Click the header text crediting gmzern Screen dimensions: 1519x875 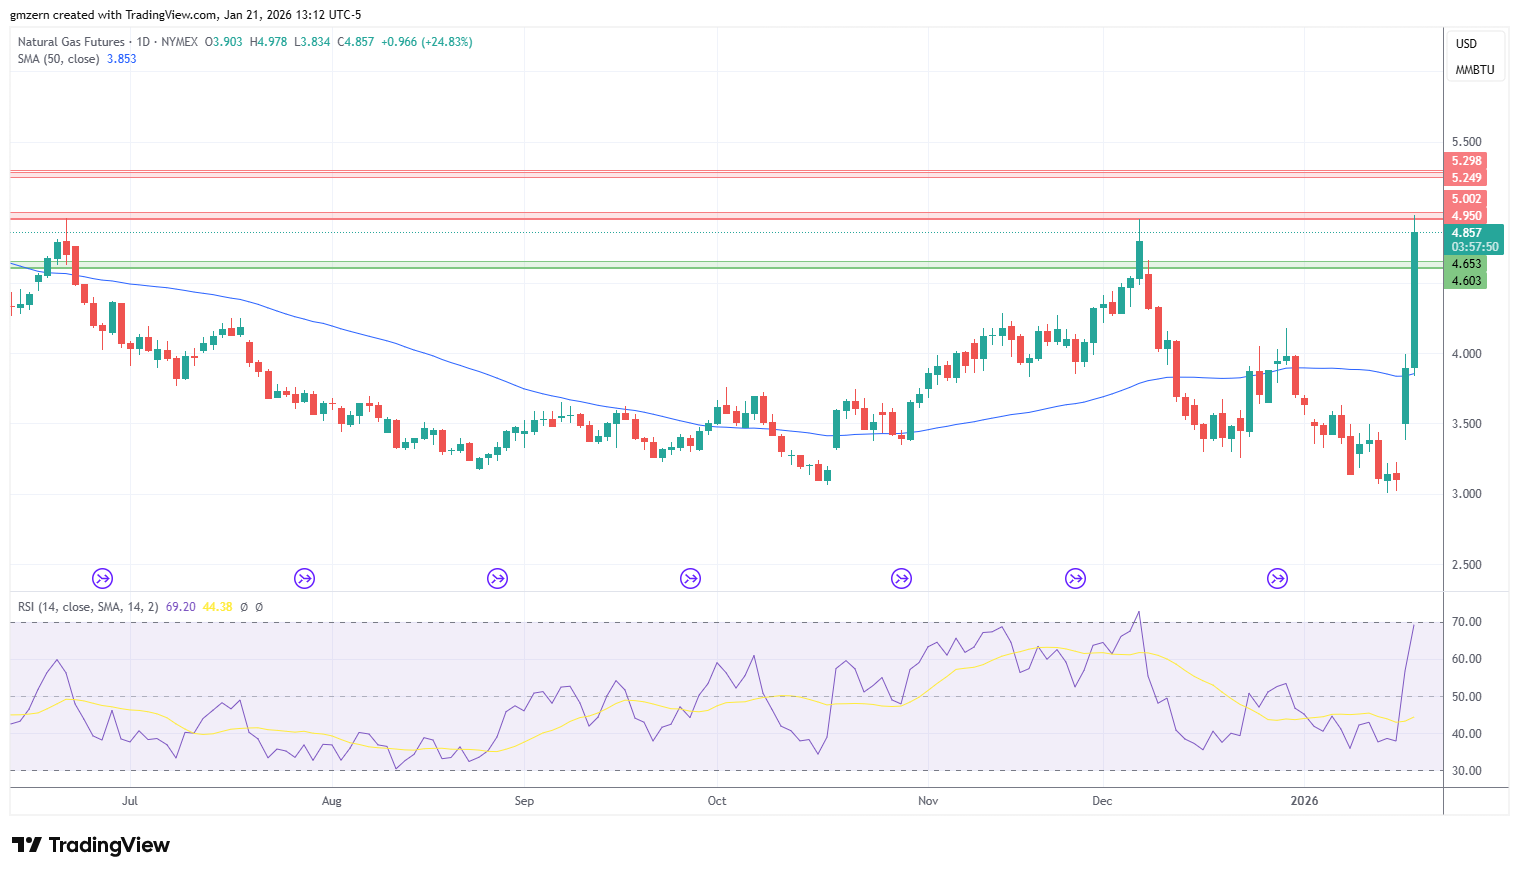point(186,15)
